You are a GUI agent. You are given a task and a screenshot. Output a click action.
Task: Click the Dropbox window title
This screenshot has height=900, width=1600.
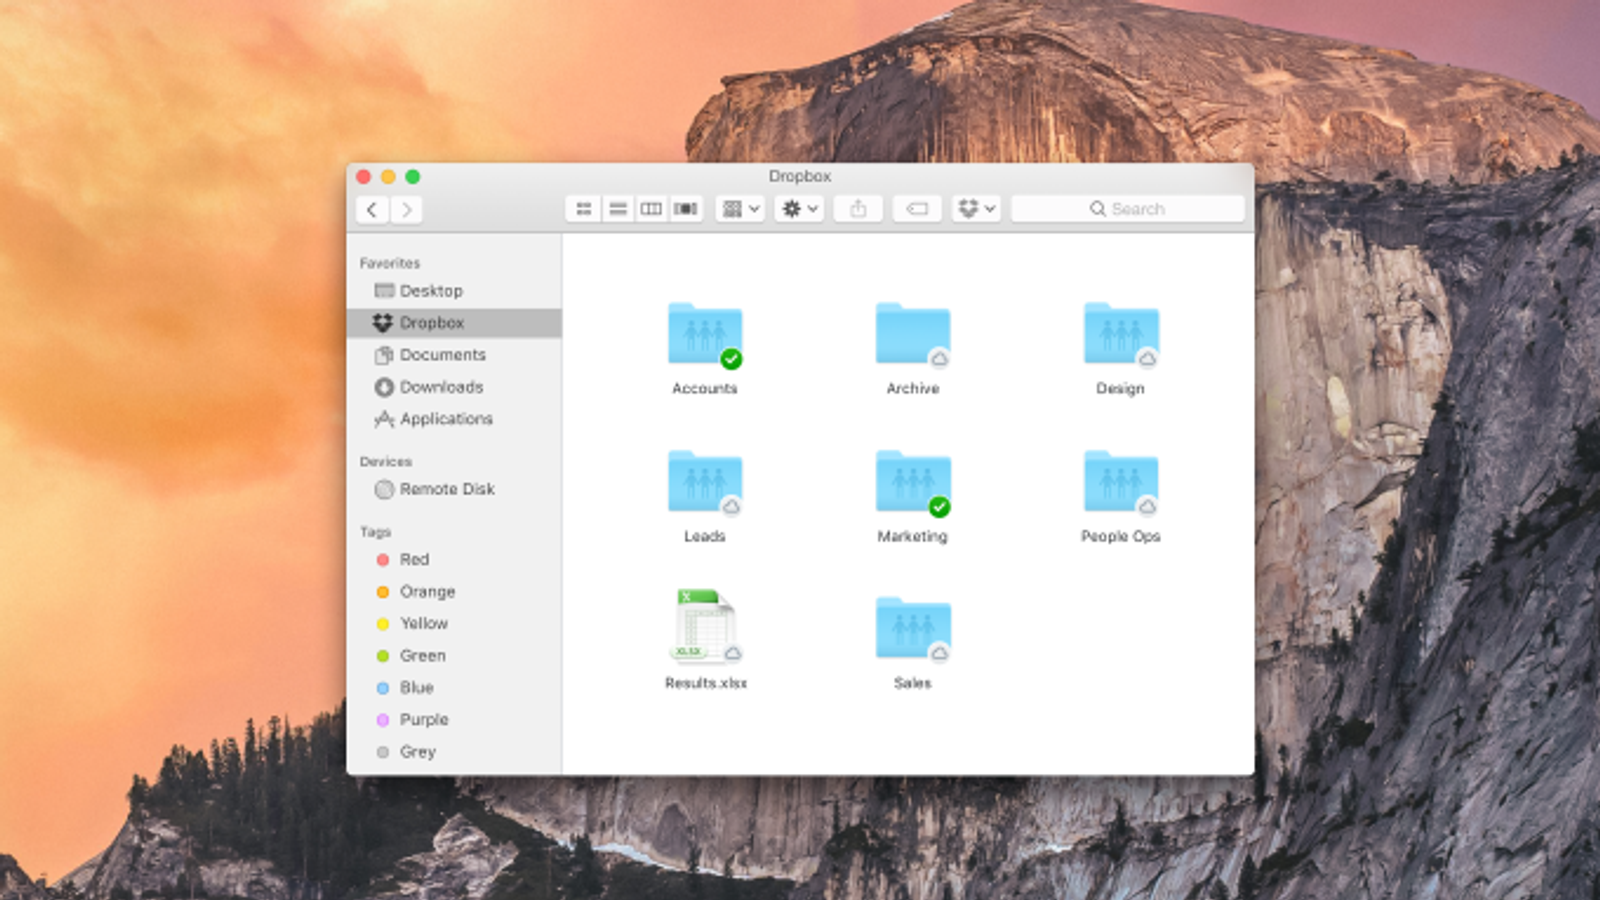click(800, 176)
